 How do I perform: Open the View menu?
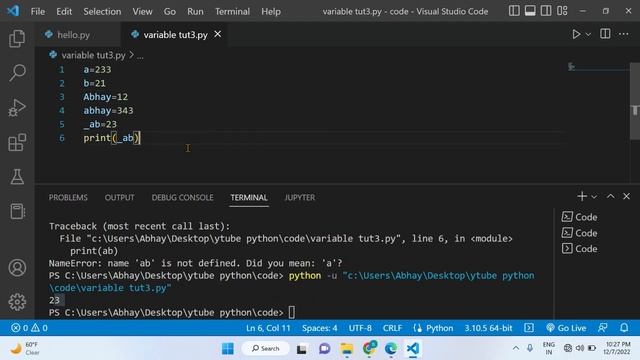142,11
